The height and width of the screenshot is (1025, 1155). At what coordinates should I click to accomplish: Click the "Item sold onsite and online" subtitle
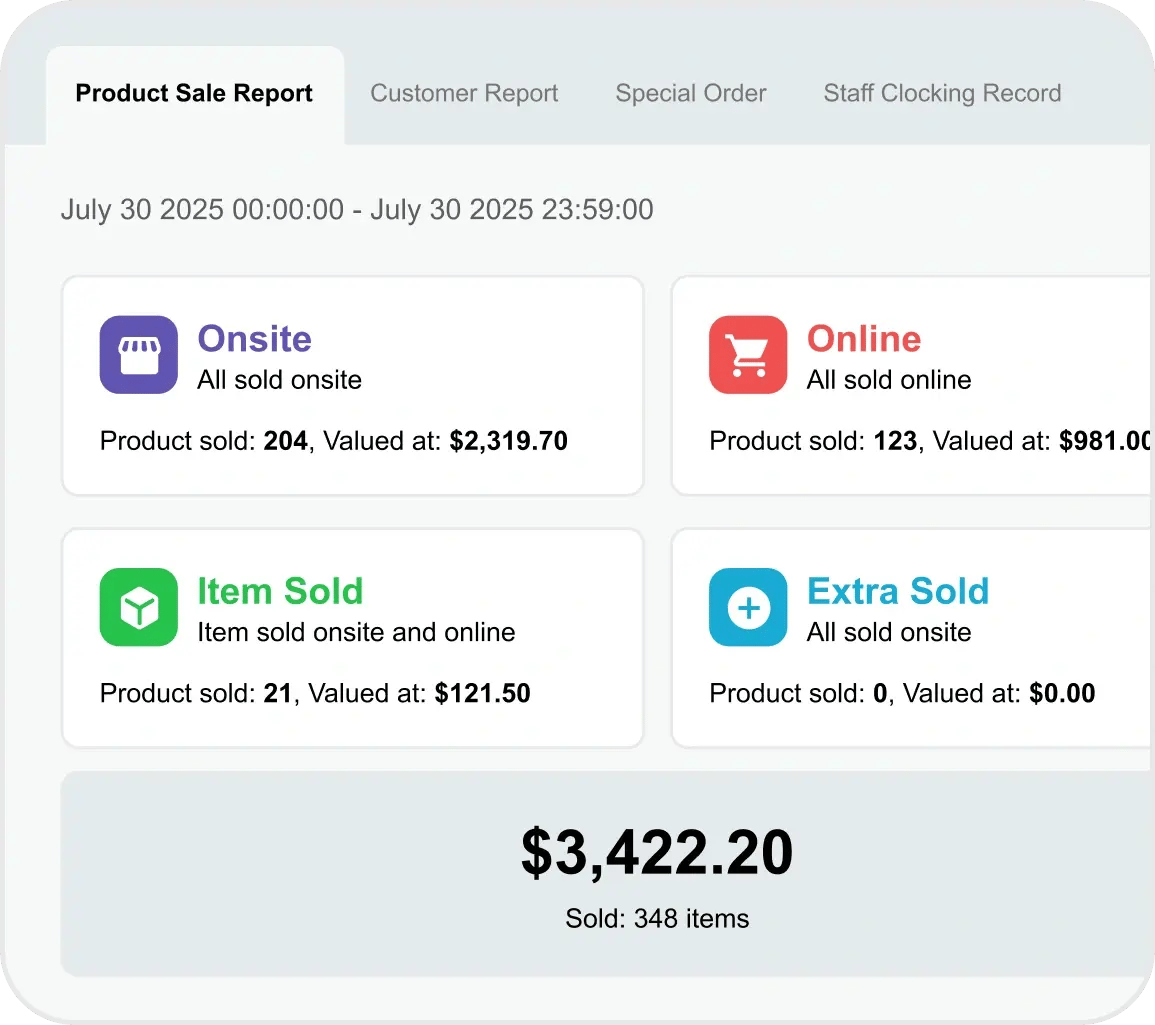pyautogui.click(x=356, y=632)
